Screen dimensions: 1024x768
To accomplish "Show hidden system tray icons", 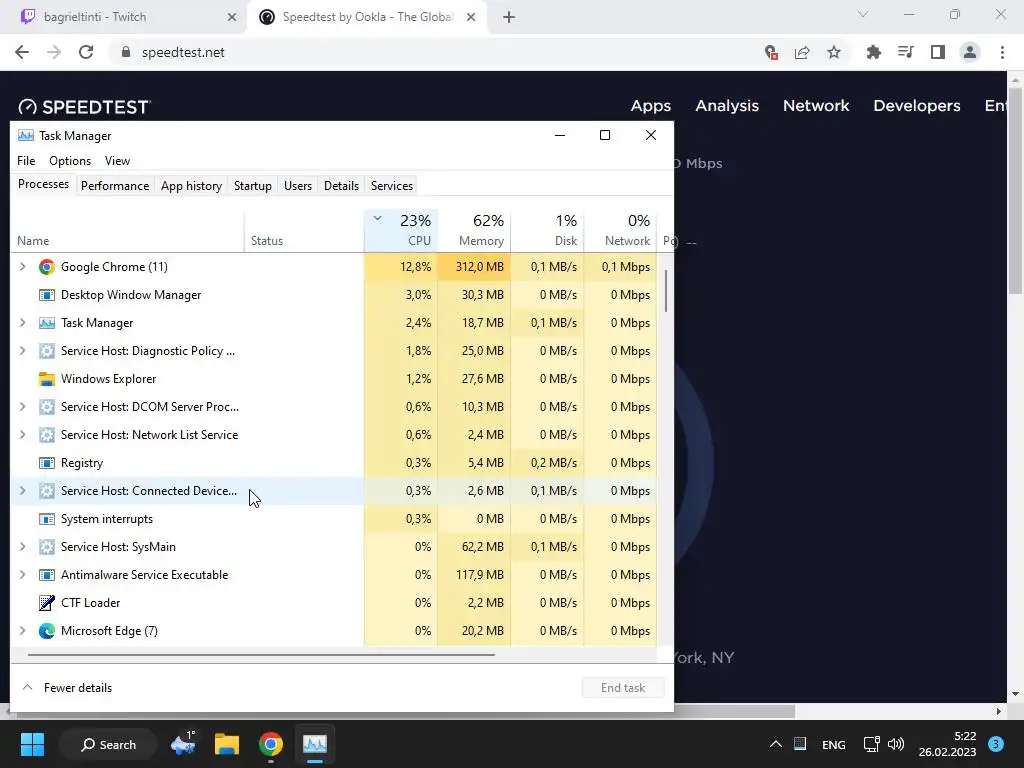I will (x=775, y=744).
